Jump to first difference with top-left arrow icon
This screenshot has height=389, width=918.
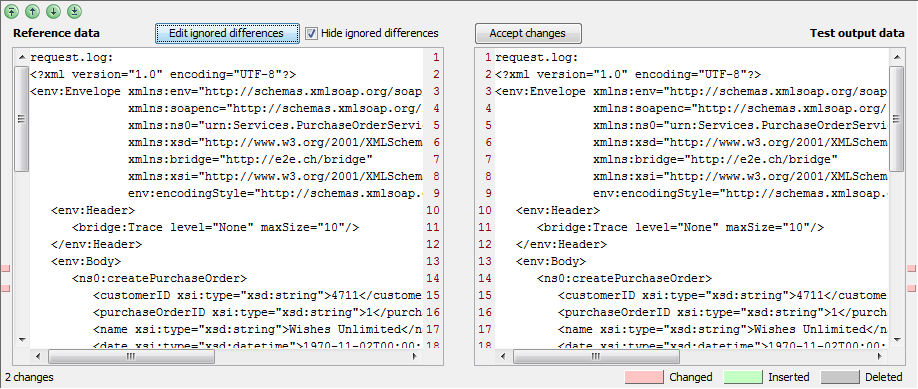click(x=12, y=11)
